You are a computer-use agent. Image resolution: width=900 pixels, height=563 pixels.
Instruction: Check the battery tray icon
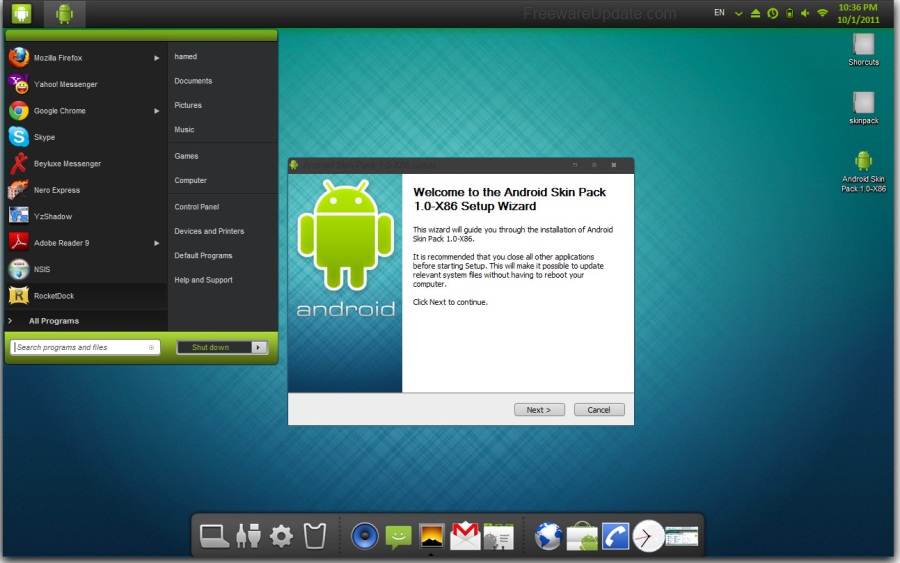[x=789, y=13]
